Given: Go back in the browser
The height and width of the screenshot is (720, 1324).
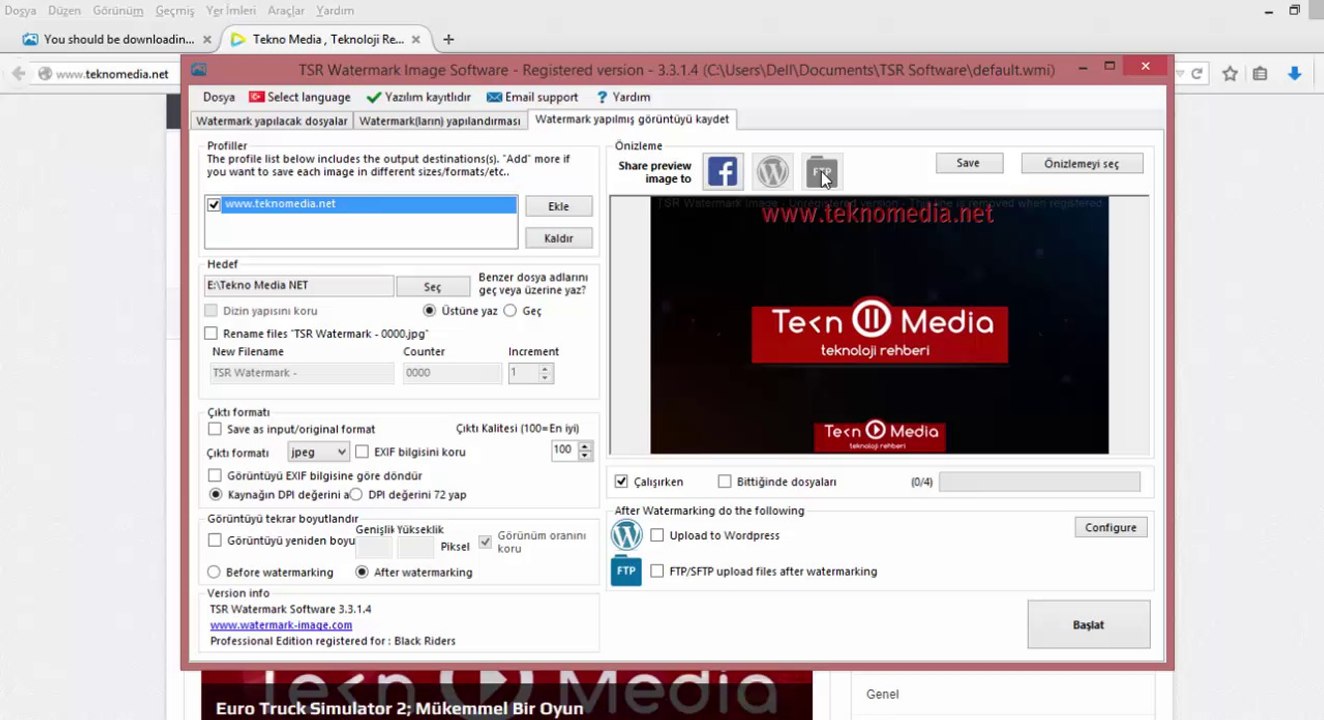Looking at the screenshot, I should pos(18,73).
